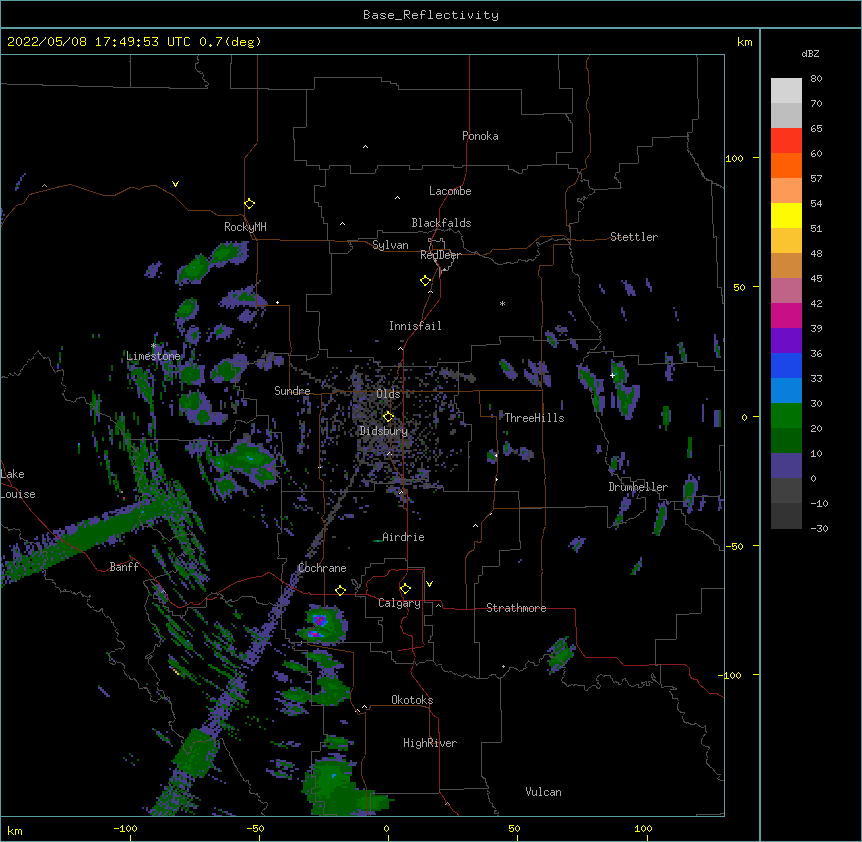Select the magenta 39-42 dBZ legend swatch
This screenshot has width=862, height=842.
point(786,315)
